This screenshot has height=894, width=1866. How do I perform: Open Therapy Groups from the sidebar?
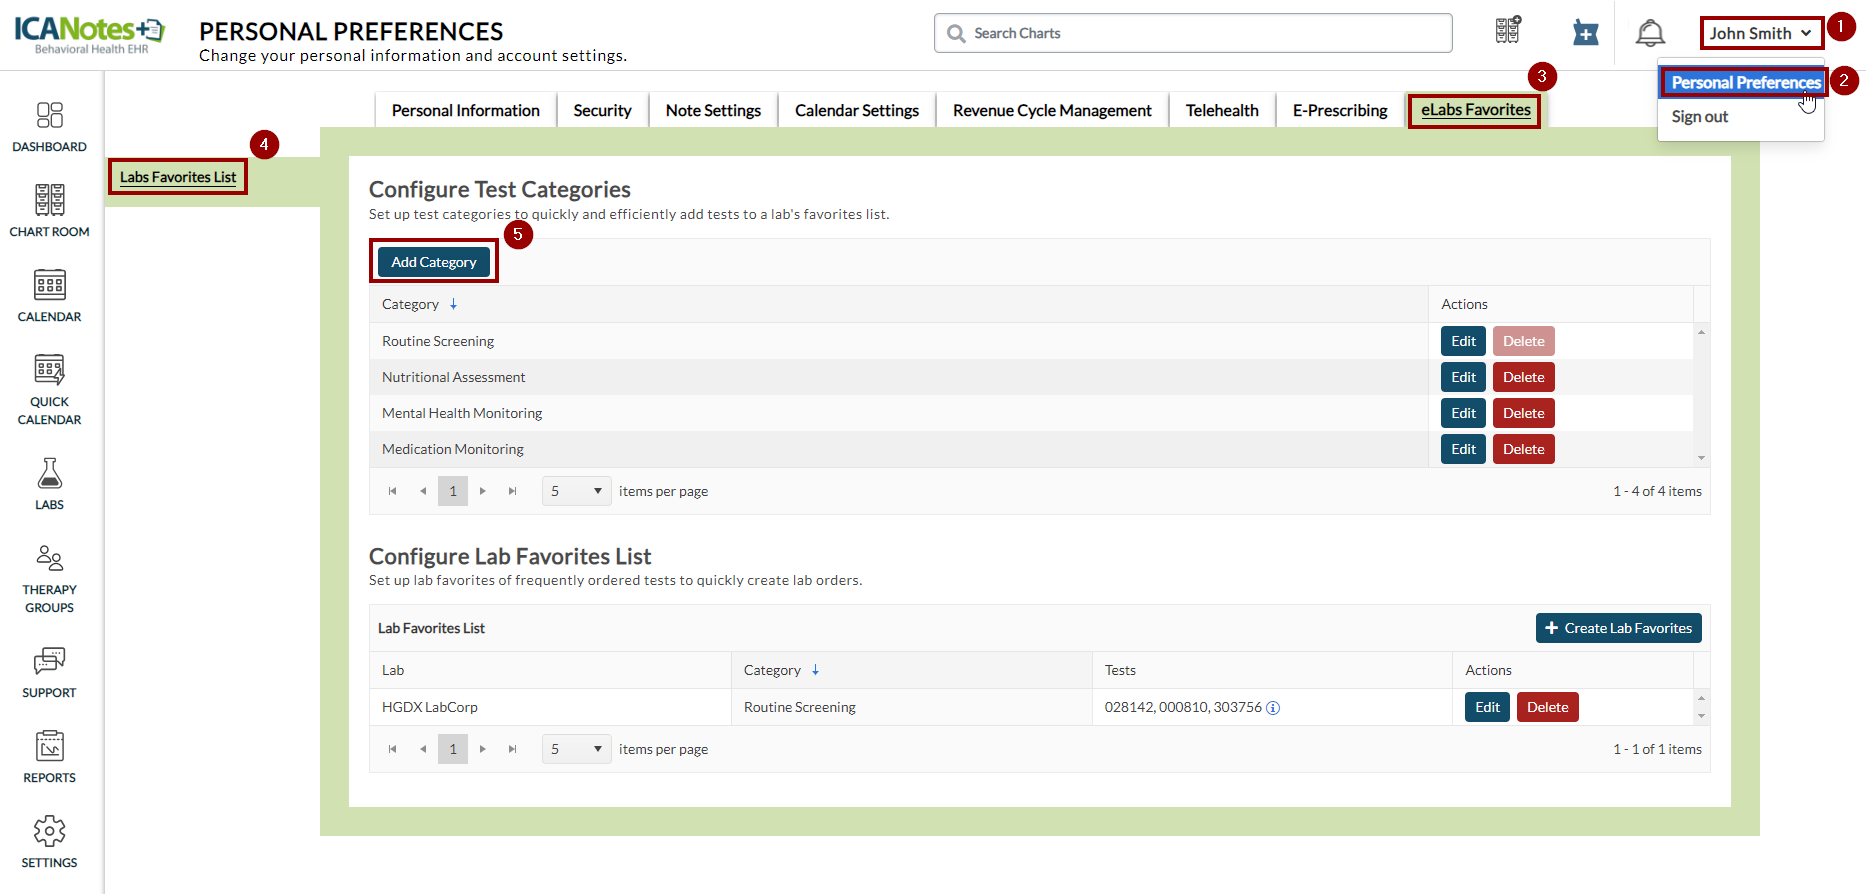(x=49, y=578)
